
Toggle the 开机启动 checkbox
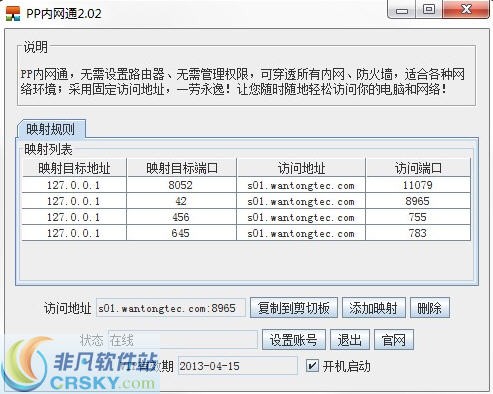(x=312, y=366)
